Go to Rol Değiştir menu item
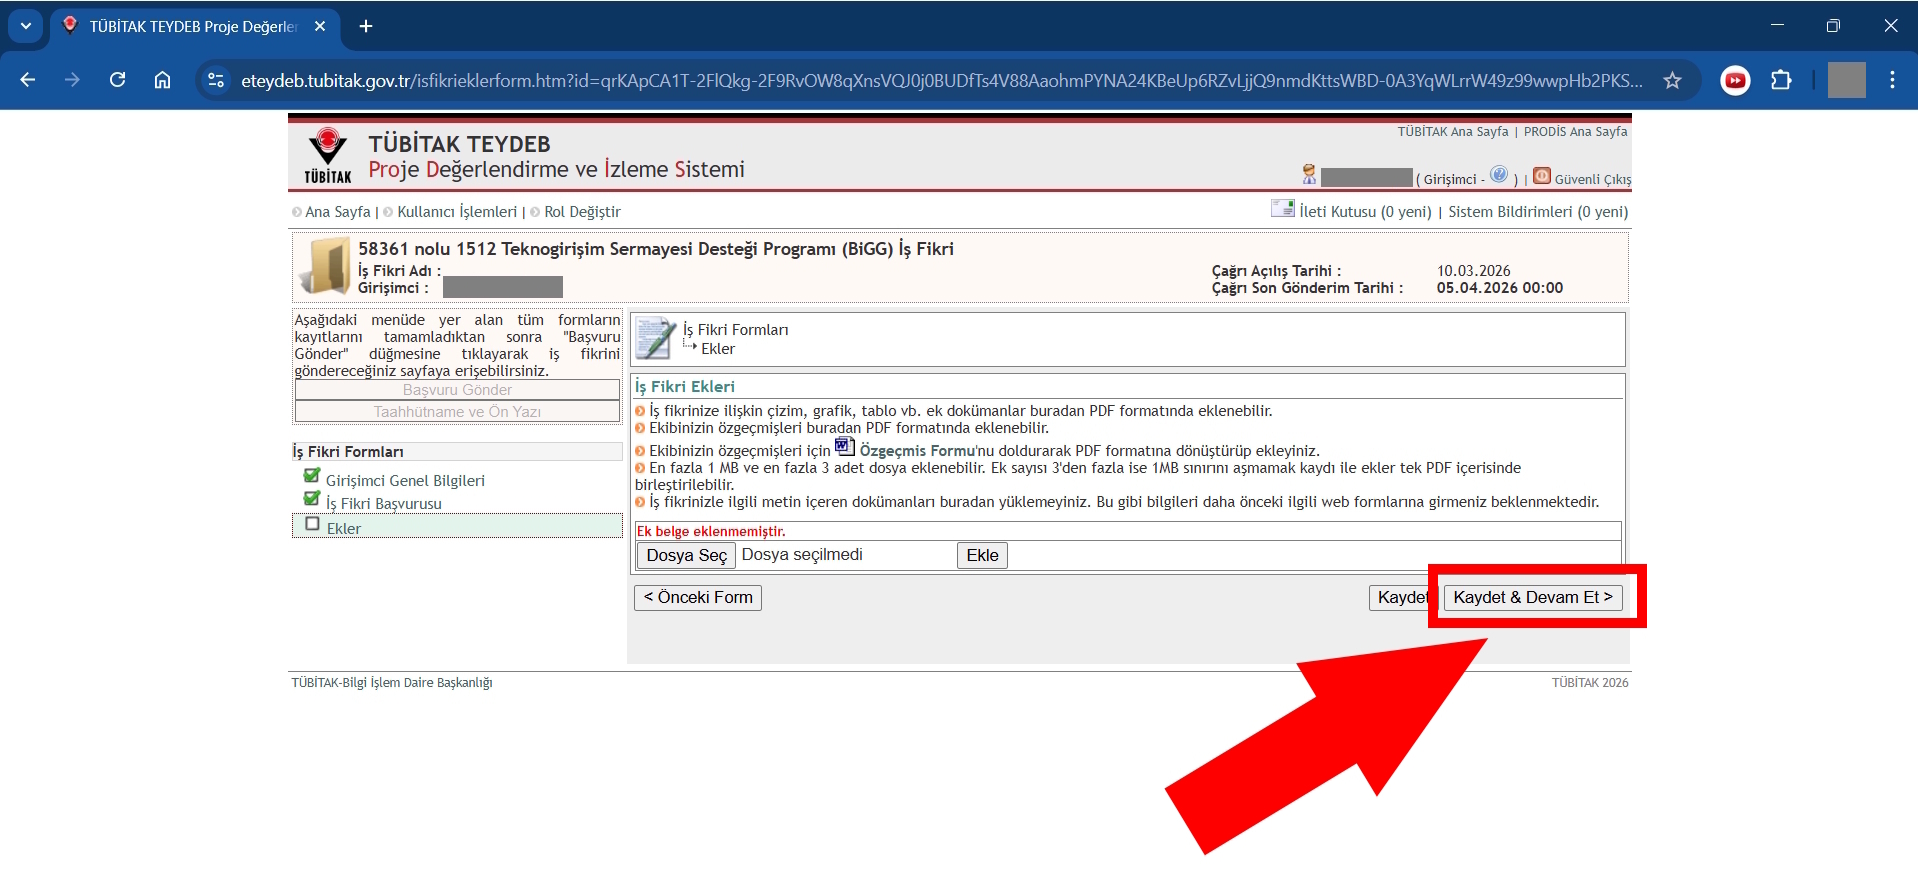This screenshot has width=1918, height=892. tap(582, 212)
